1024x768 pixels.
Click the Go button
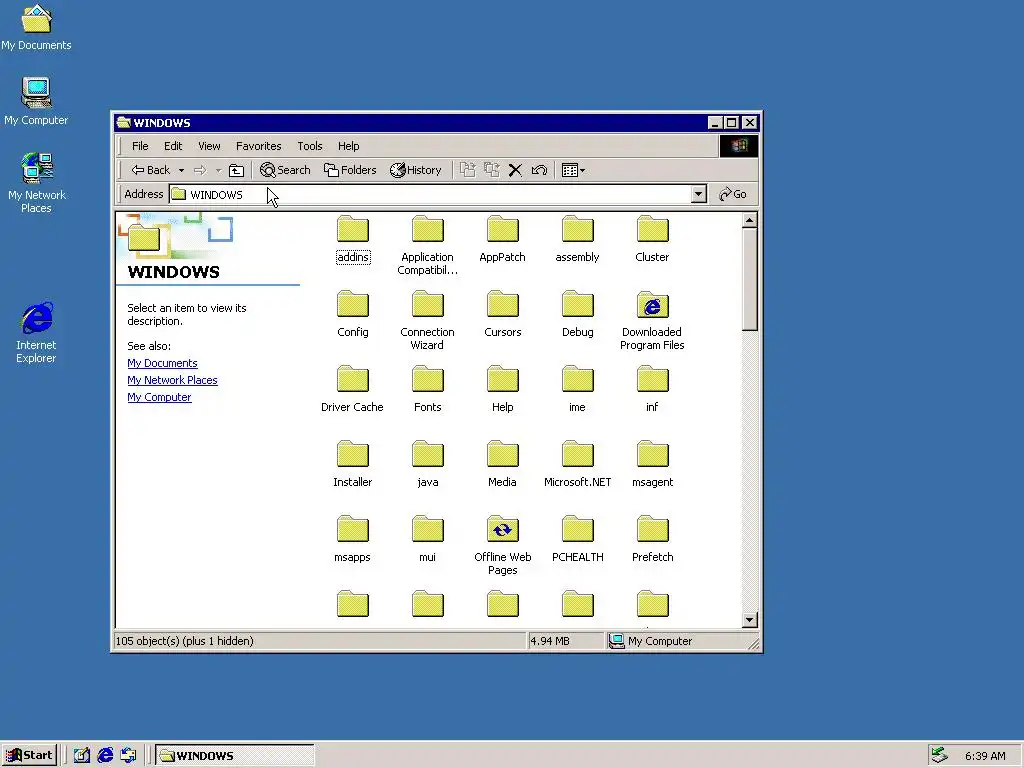pyautogui.click(x=733, y=194)
